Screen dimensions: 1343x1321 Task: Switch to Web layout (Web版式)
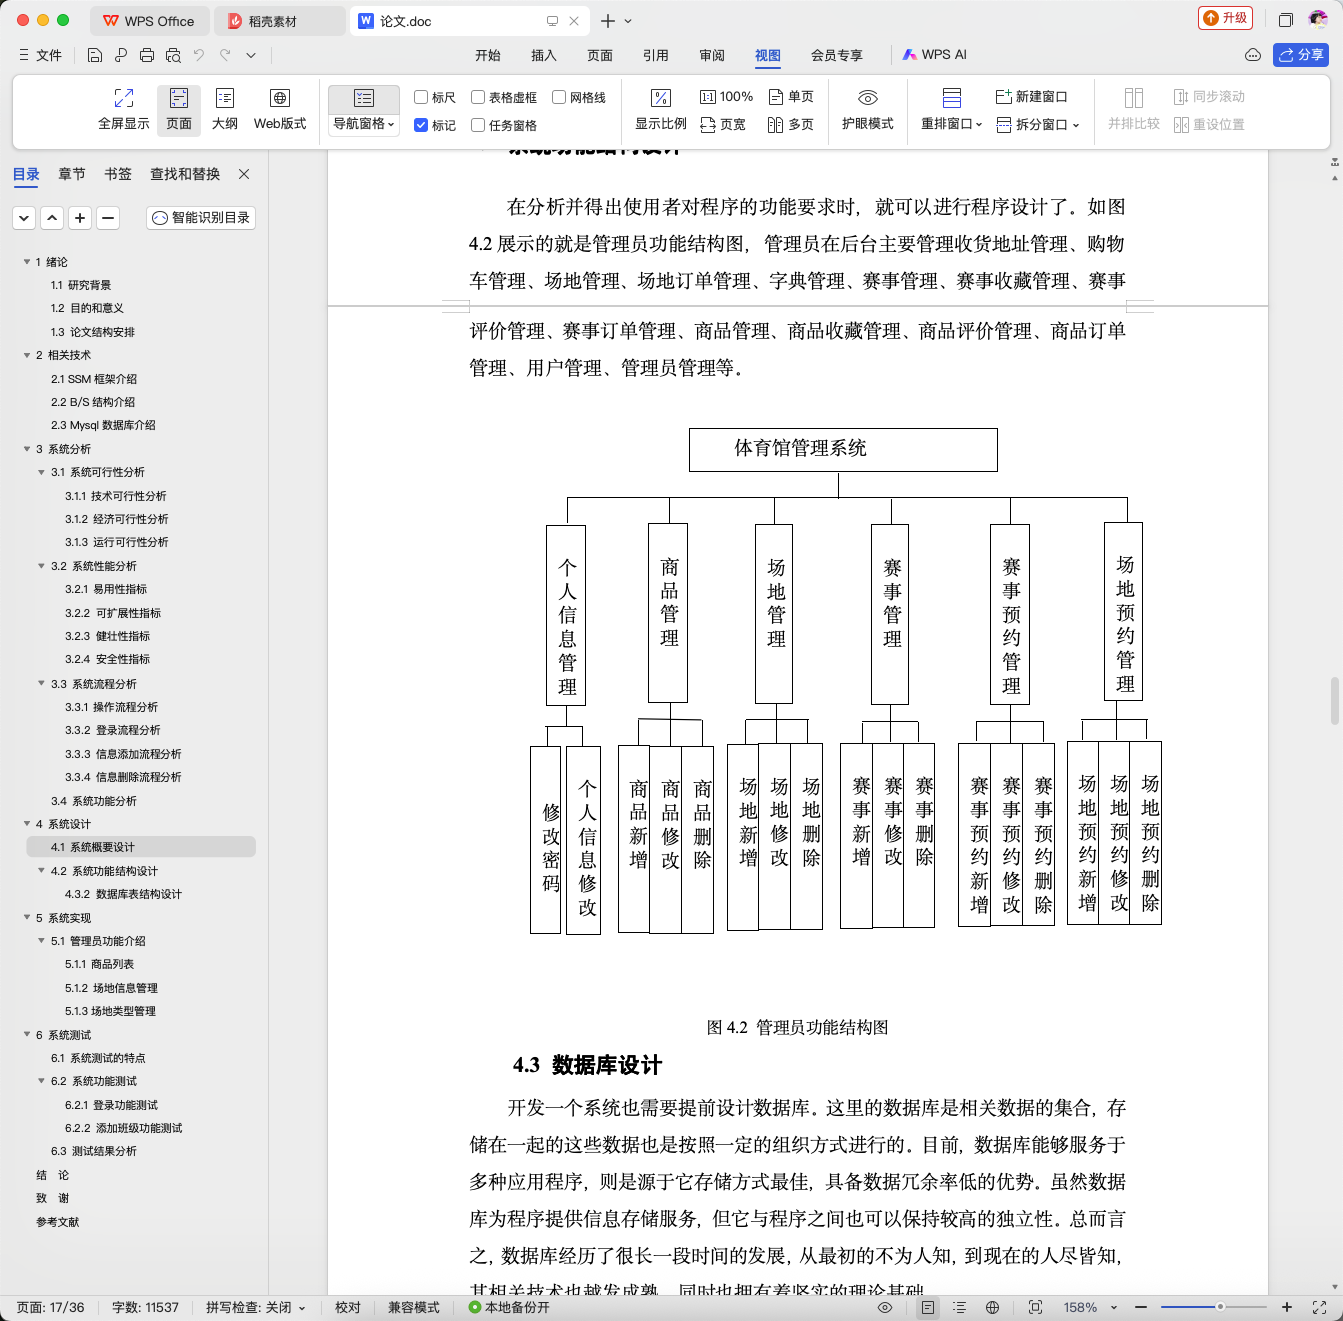pos(280,109)
